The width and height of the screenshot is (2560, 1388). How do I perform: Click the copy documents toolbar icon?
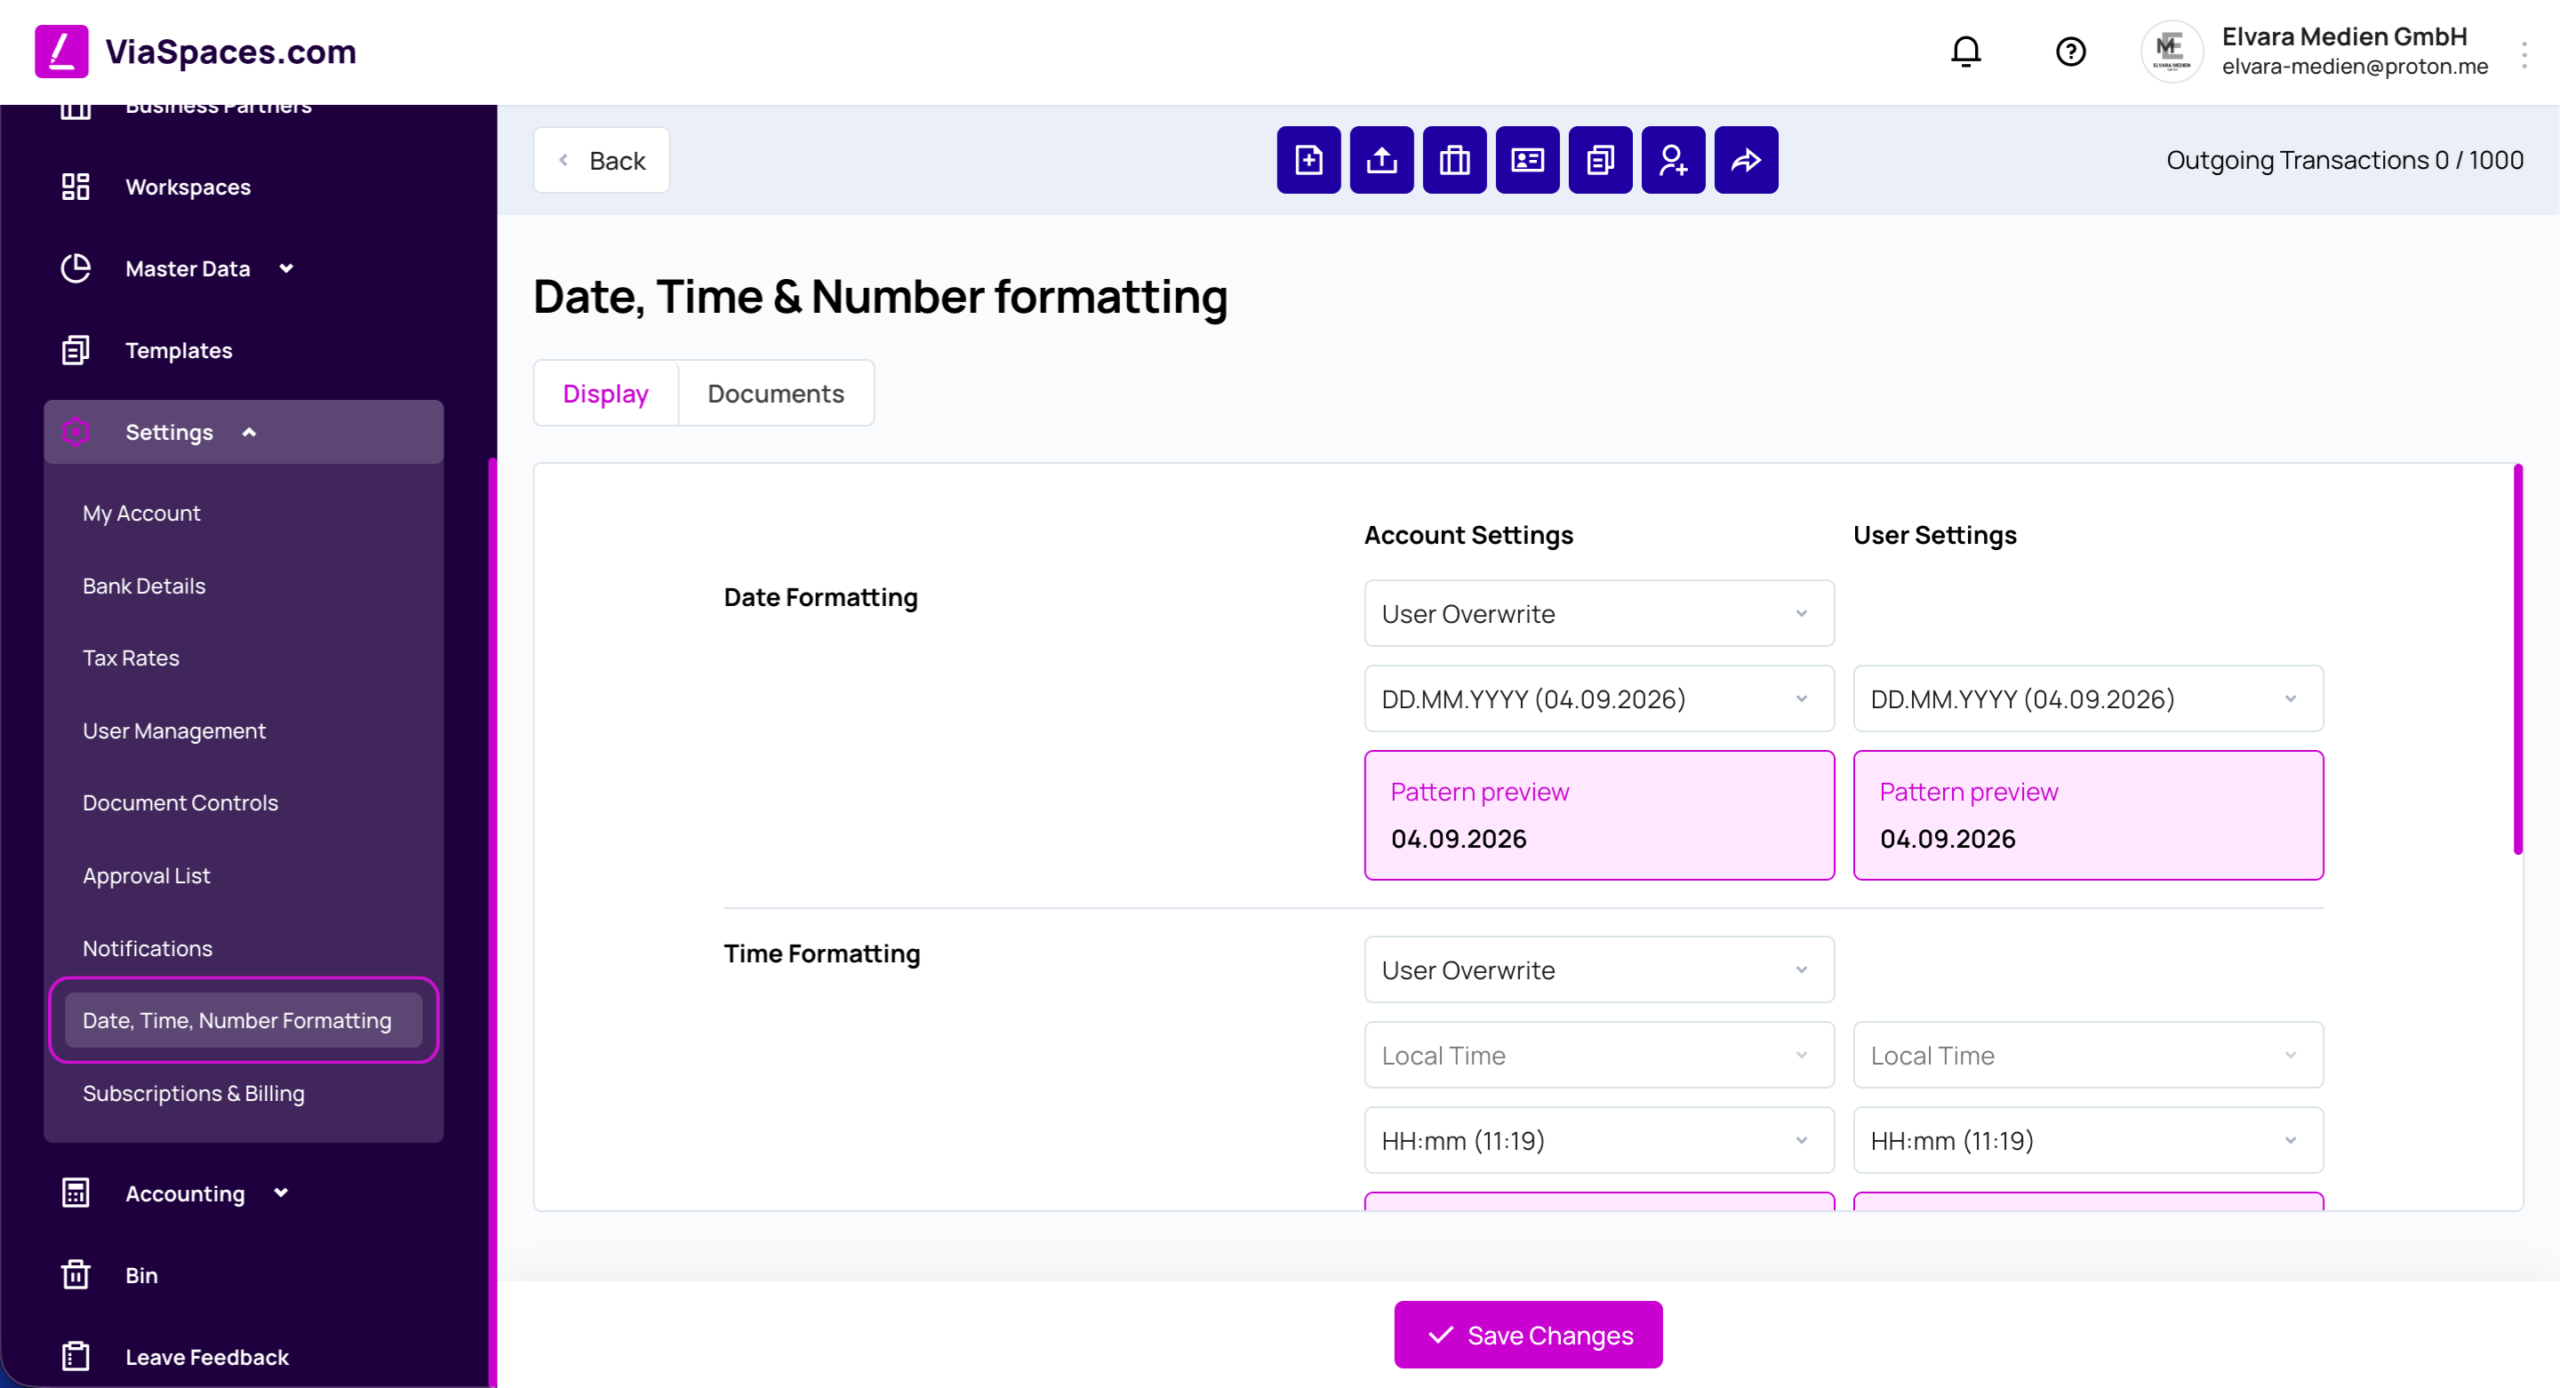[x=1600, y=160]
